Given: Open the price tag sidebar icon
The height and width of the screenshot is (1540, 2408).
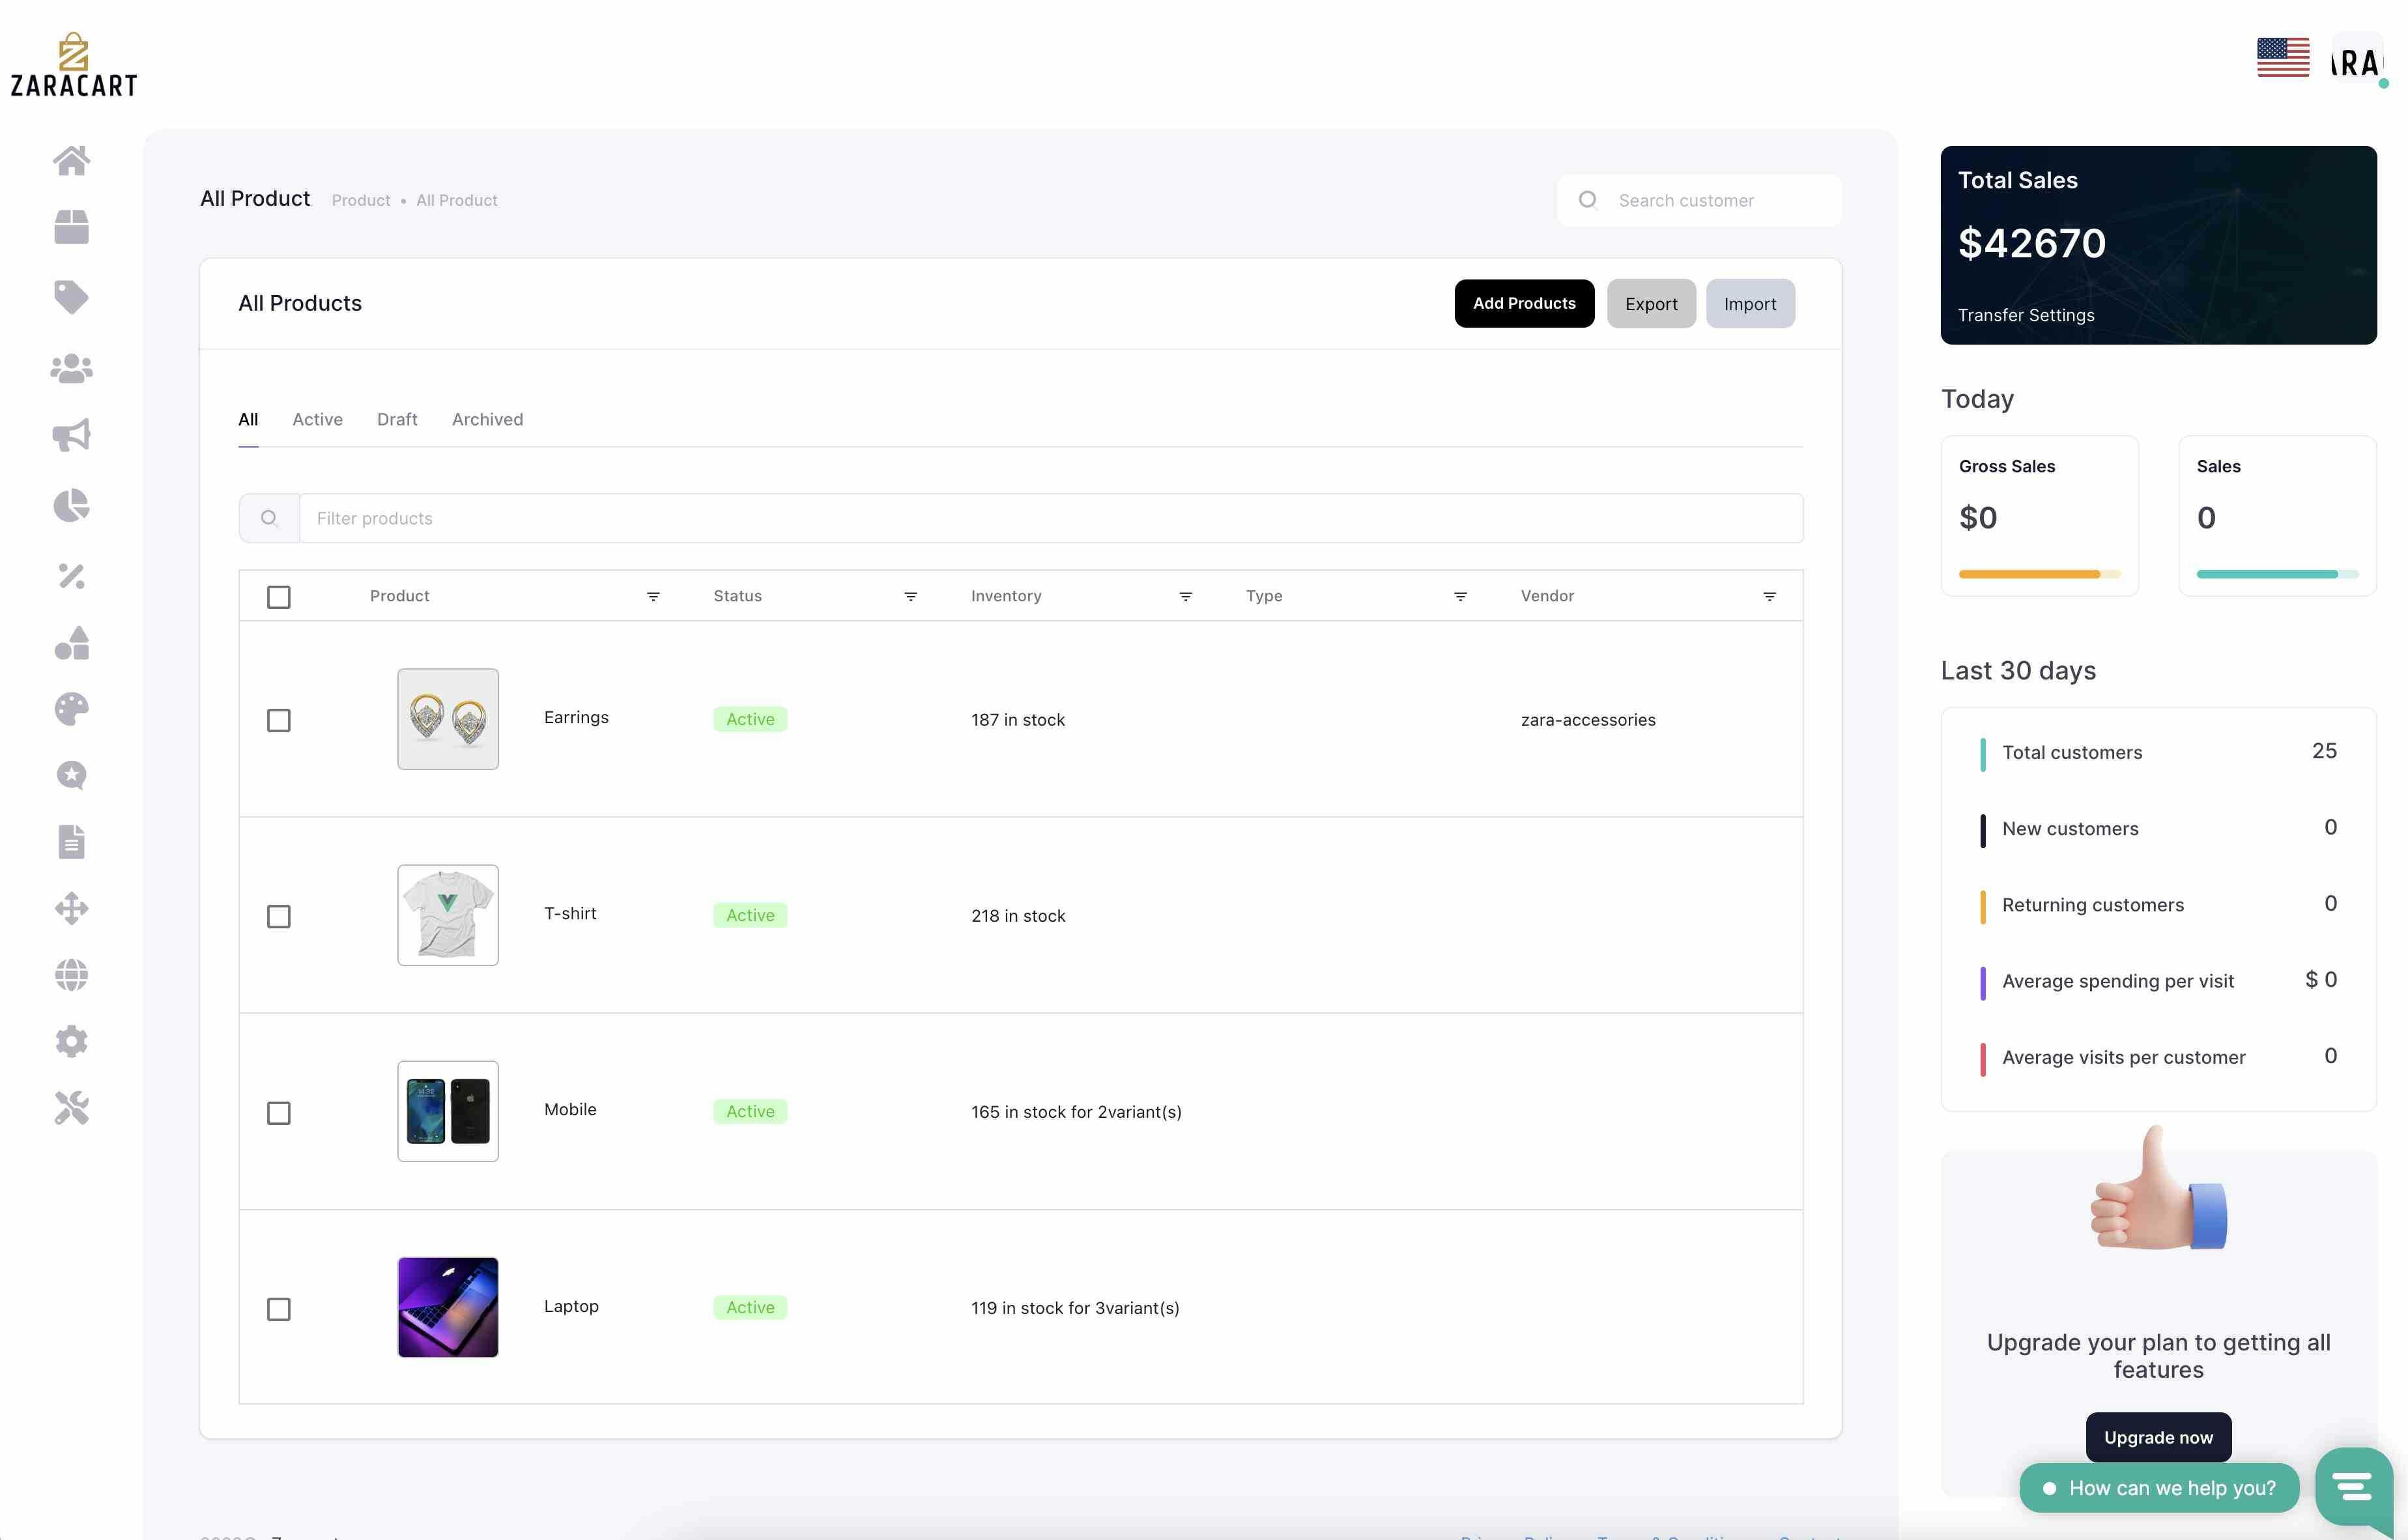Looking at the screenshot, I should click(x=71, y=296).
